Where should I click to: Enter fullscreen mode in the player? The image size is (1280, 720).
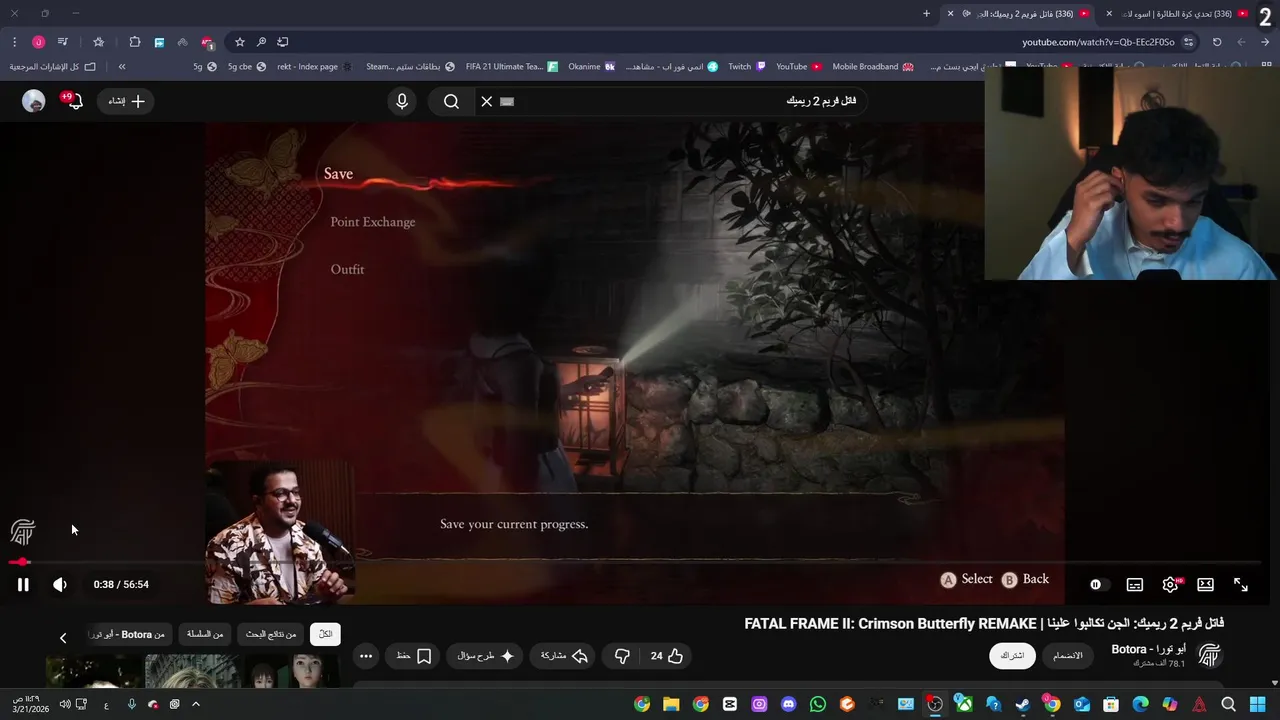pos(1241,584)
